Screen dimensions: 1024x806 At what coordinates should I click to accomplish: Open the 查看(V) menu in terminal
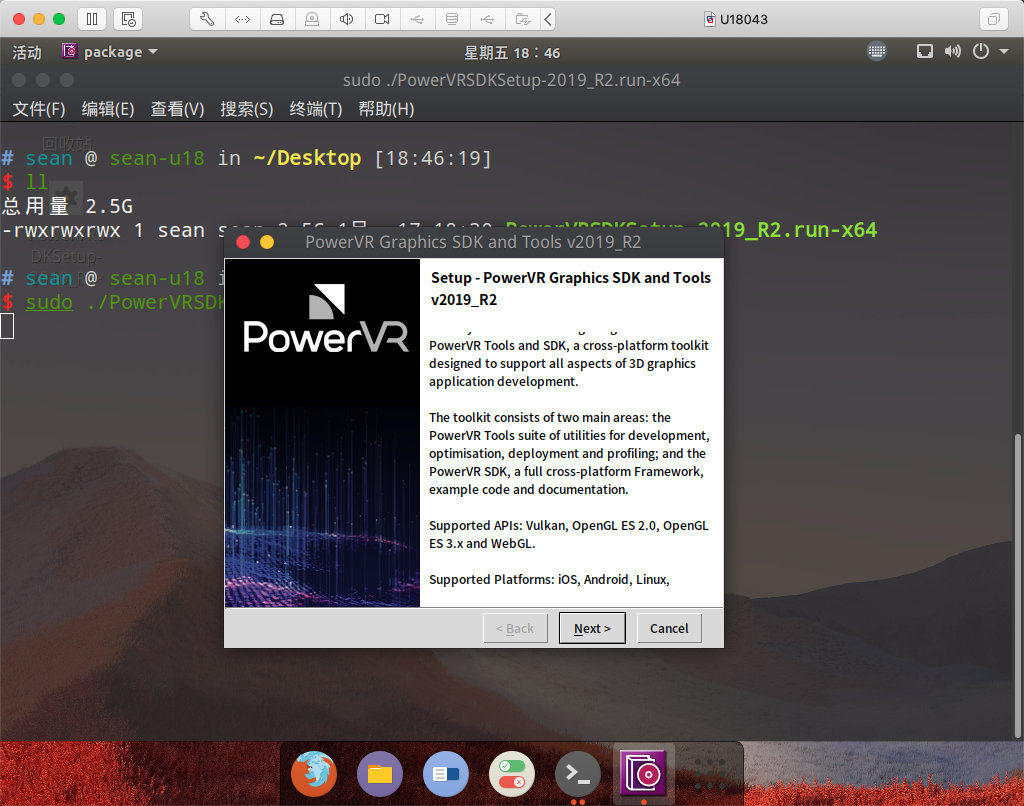pyautogui.click(x=177, y=108)
